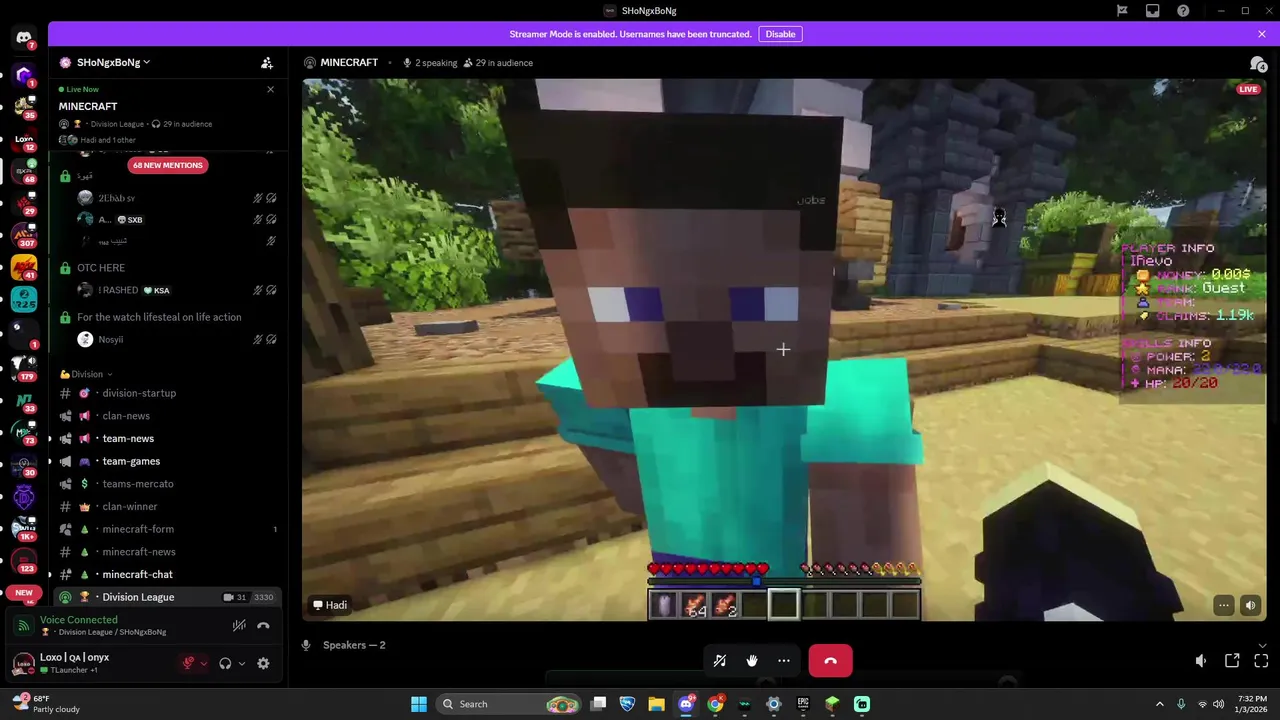1280x720 pixels.
Task: Dismiss the Streamer Mode banner with X
Action: coord(1262,34)
